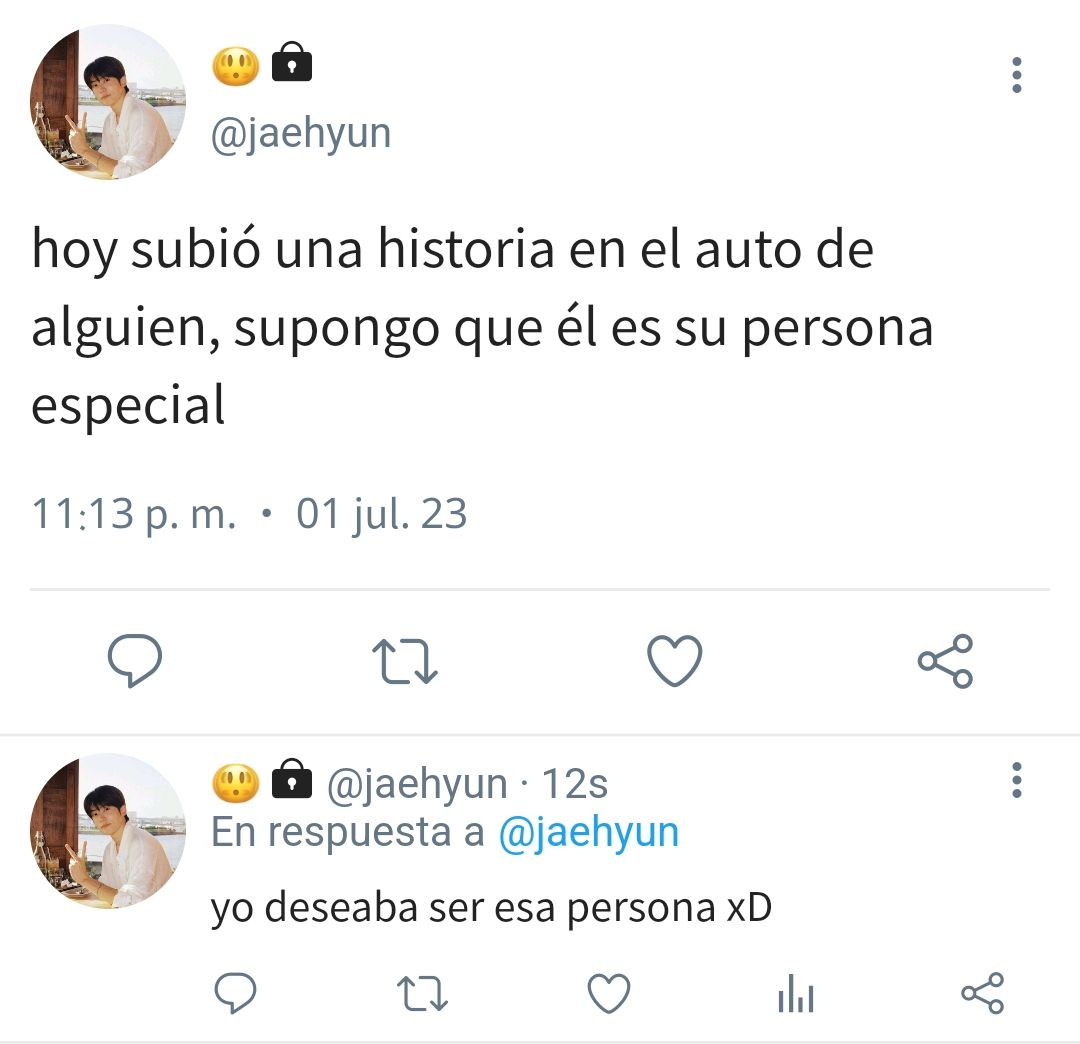Like the 'yo deseaba ser esa persona' reply
This screenshot has width=1080, height=1044.
click(609, 993)
